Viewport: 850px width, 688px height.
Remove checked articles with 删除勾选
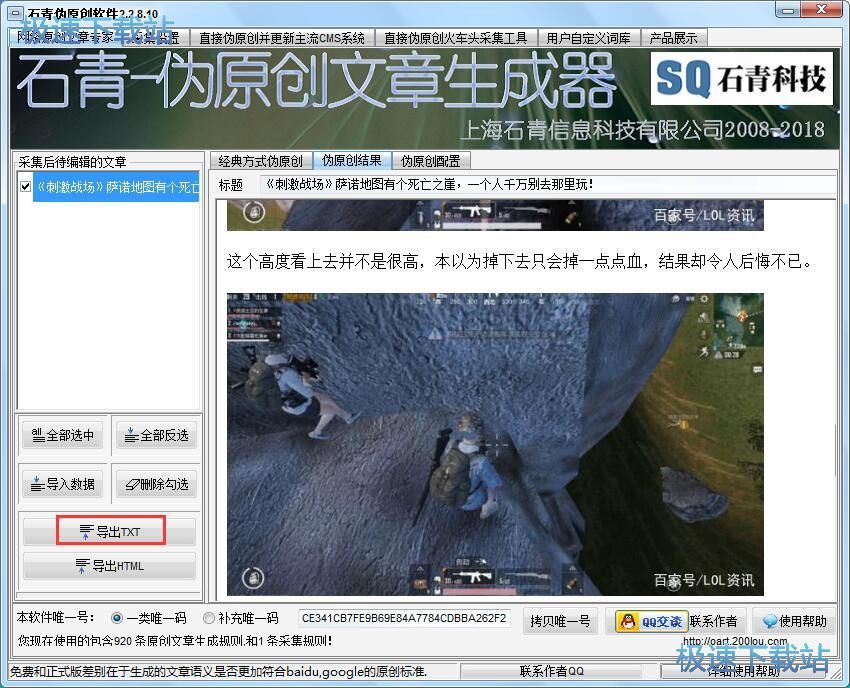(x=157, y=484)
